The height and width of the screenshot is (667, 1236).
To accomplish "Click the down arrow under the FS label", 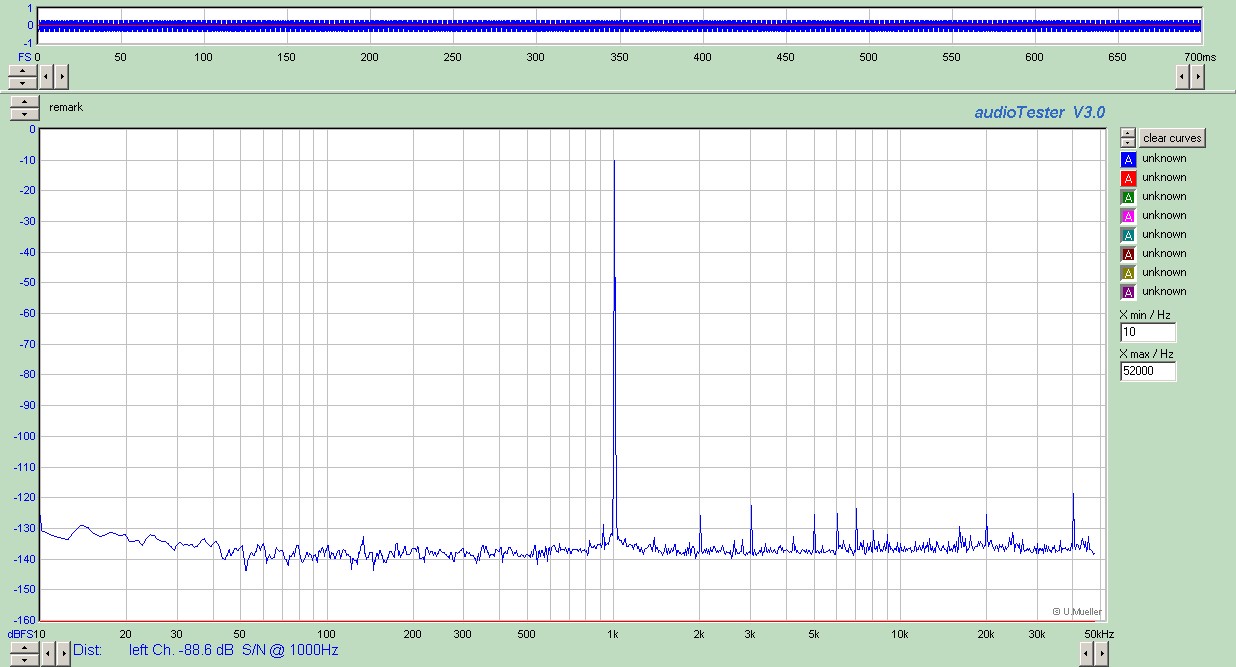I will 22,82.
